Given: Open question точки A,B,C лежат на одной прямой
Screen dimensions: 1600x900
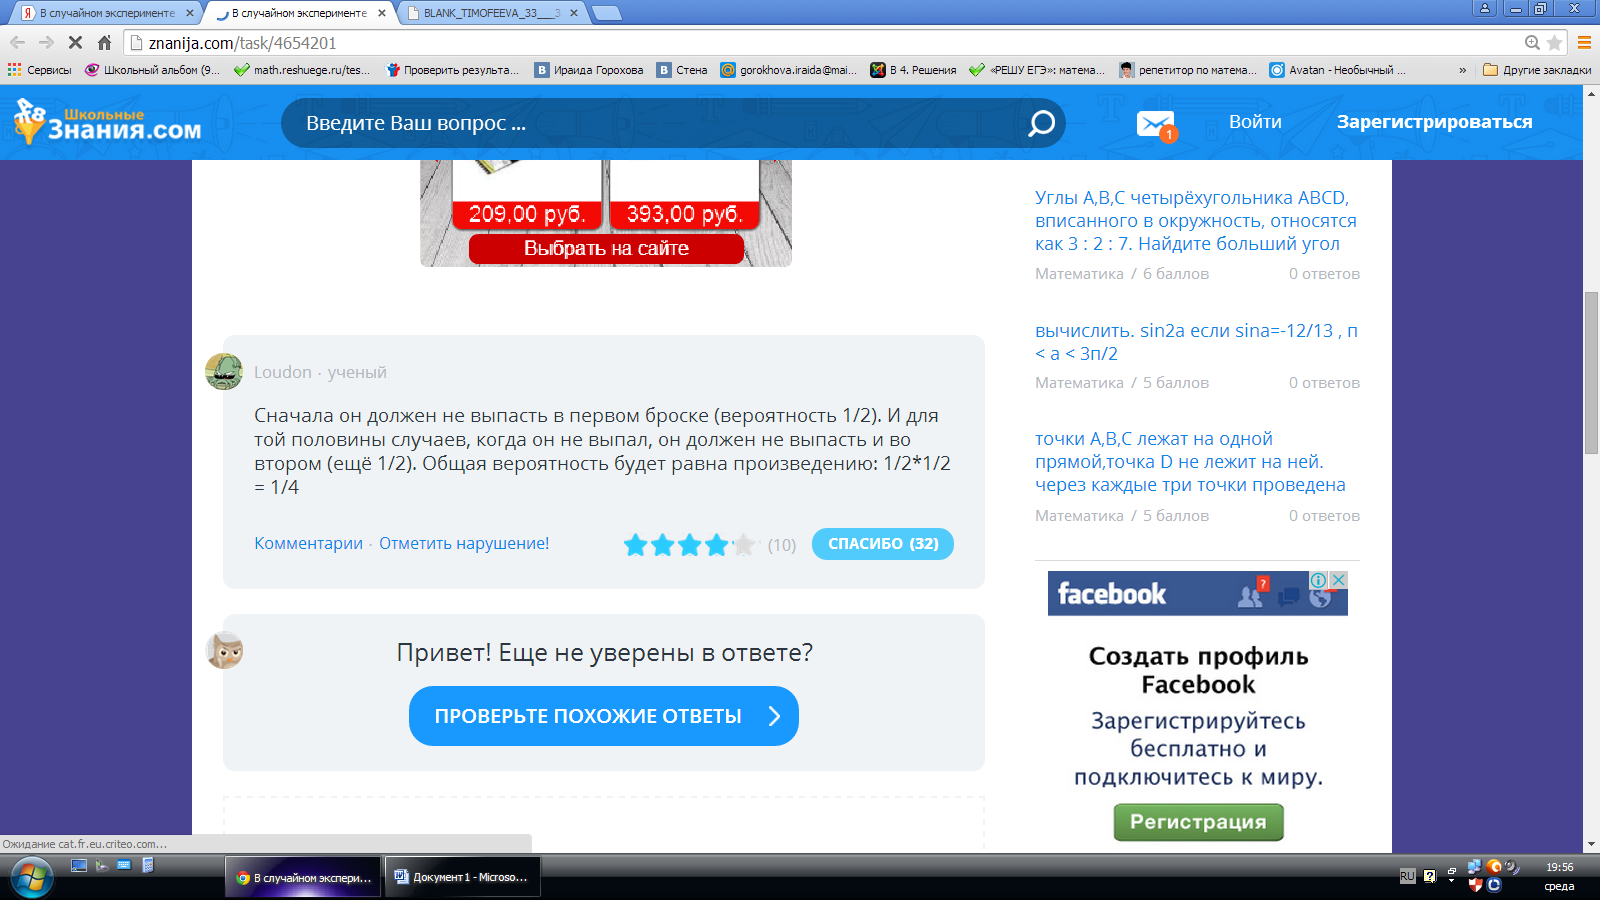Looking at the screenshot, I should 1190,462.
